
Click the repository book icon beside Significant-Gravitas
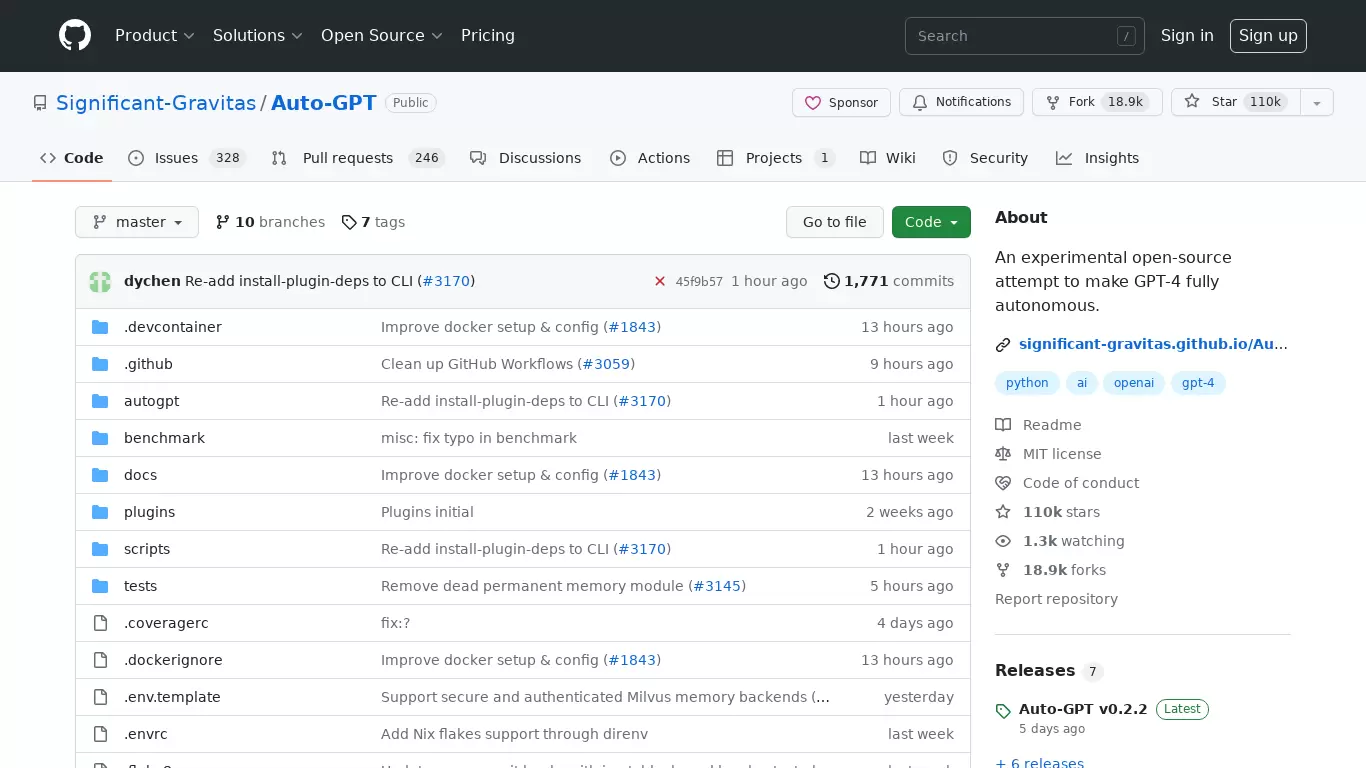pyautogui.click(x=40, y=103)
